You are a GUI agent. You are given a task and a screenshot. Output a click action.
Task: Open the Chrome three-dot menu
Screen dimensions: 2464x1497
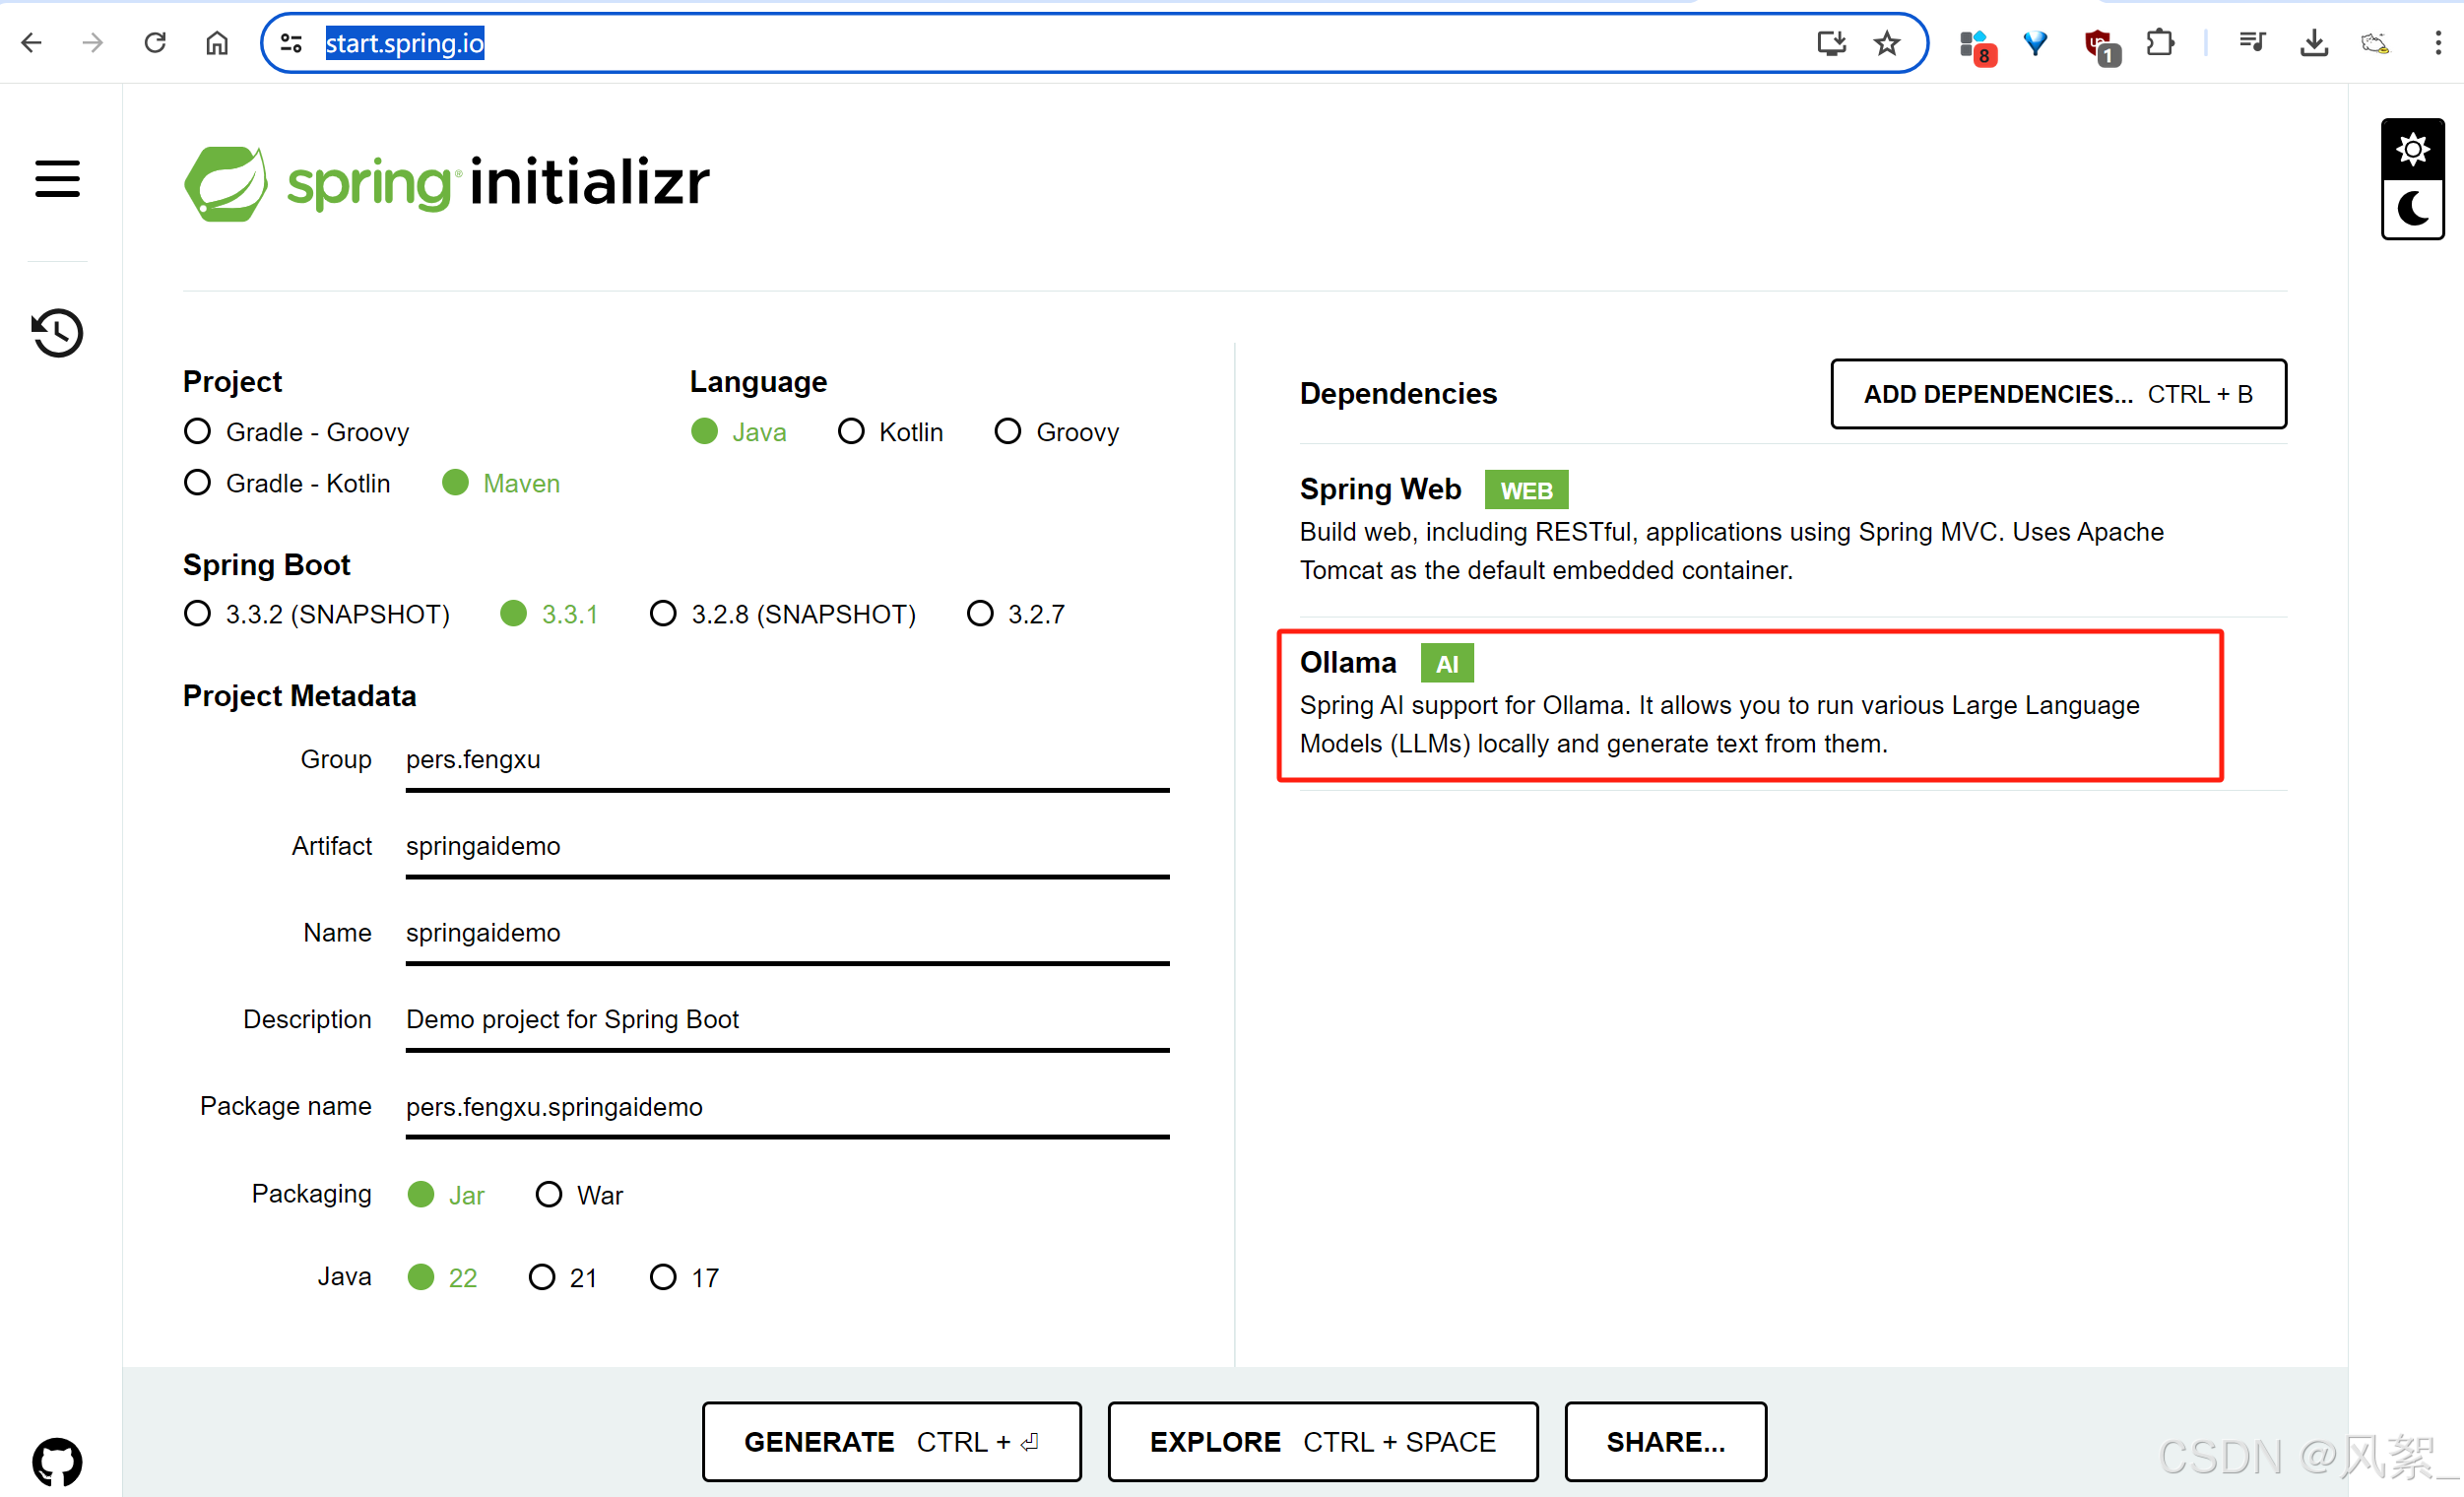2438,43
